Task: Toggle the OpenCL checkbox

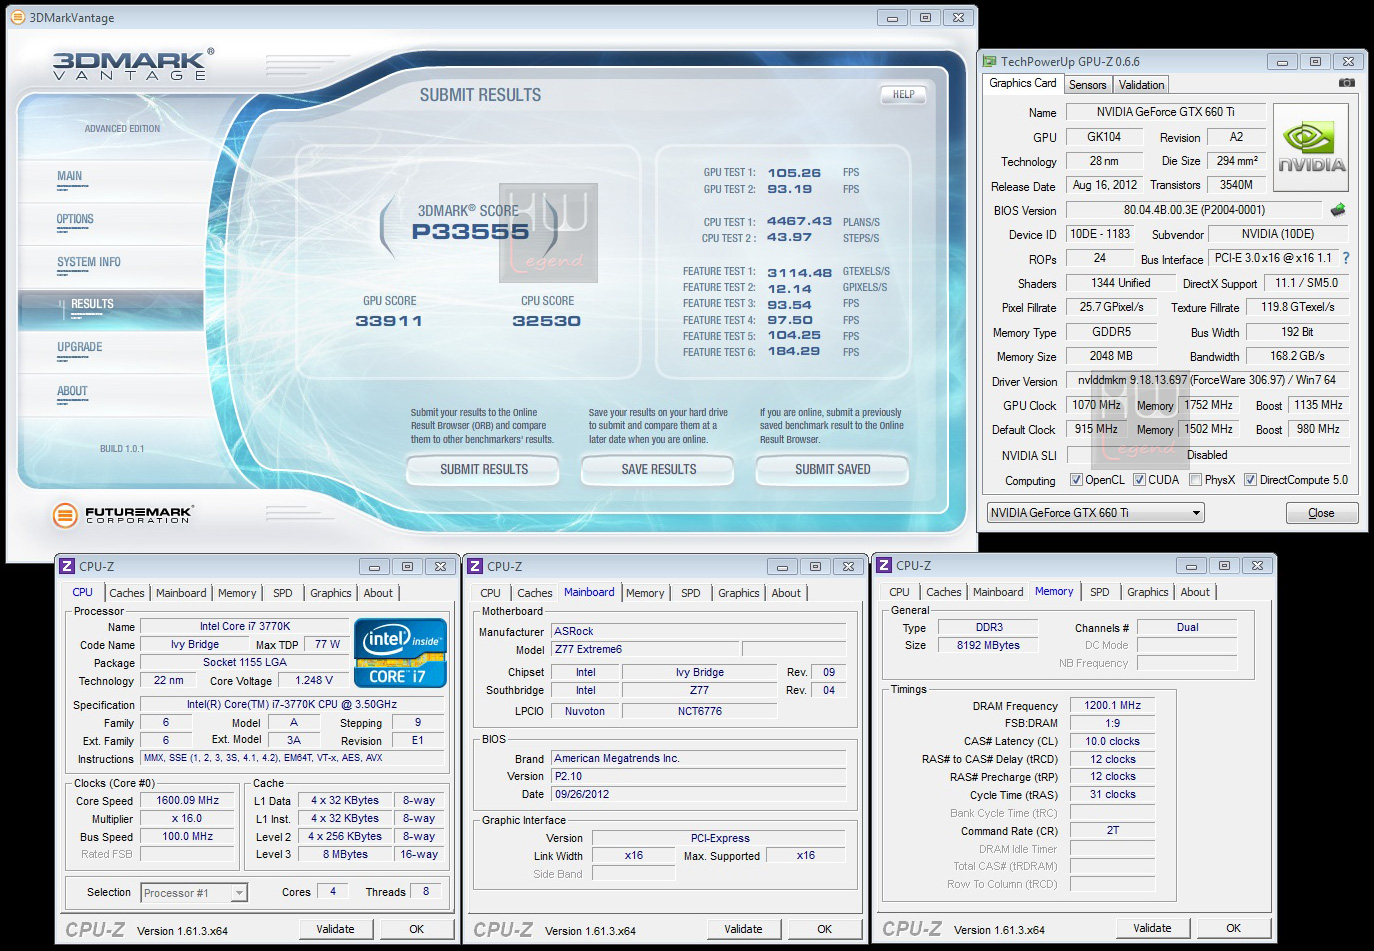Action: tap(1076, 480)
